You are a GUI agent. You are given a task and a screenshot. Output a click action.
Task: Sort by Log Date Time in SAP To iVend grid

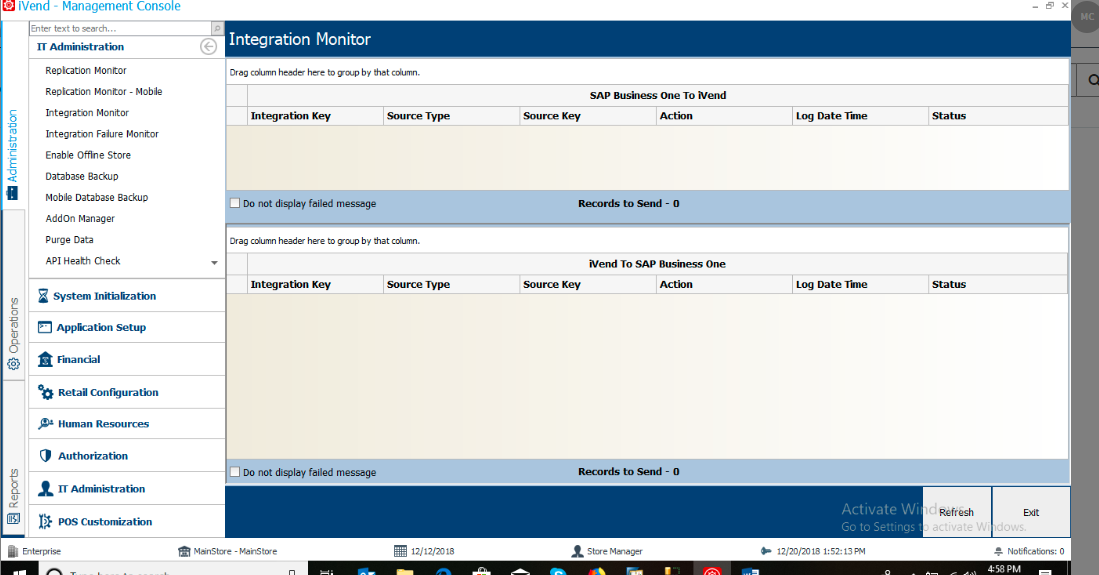860,116
